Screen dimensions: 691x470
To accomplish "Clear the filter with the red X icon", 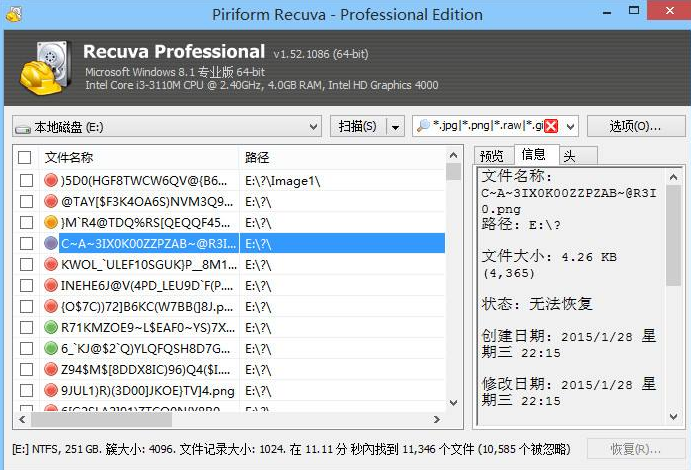I will click(551, 126).
